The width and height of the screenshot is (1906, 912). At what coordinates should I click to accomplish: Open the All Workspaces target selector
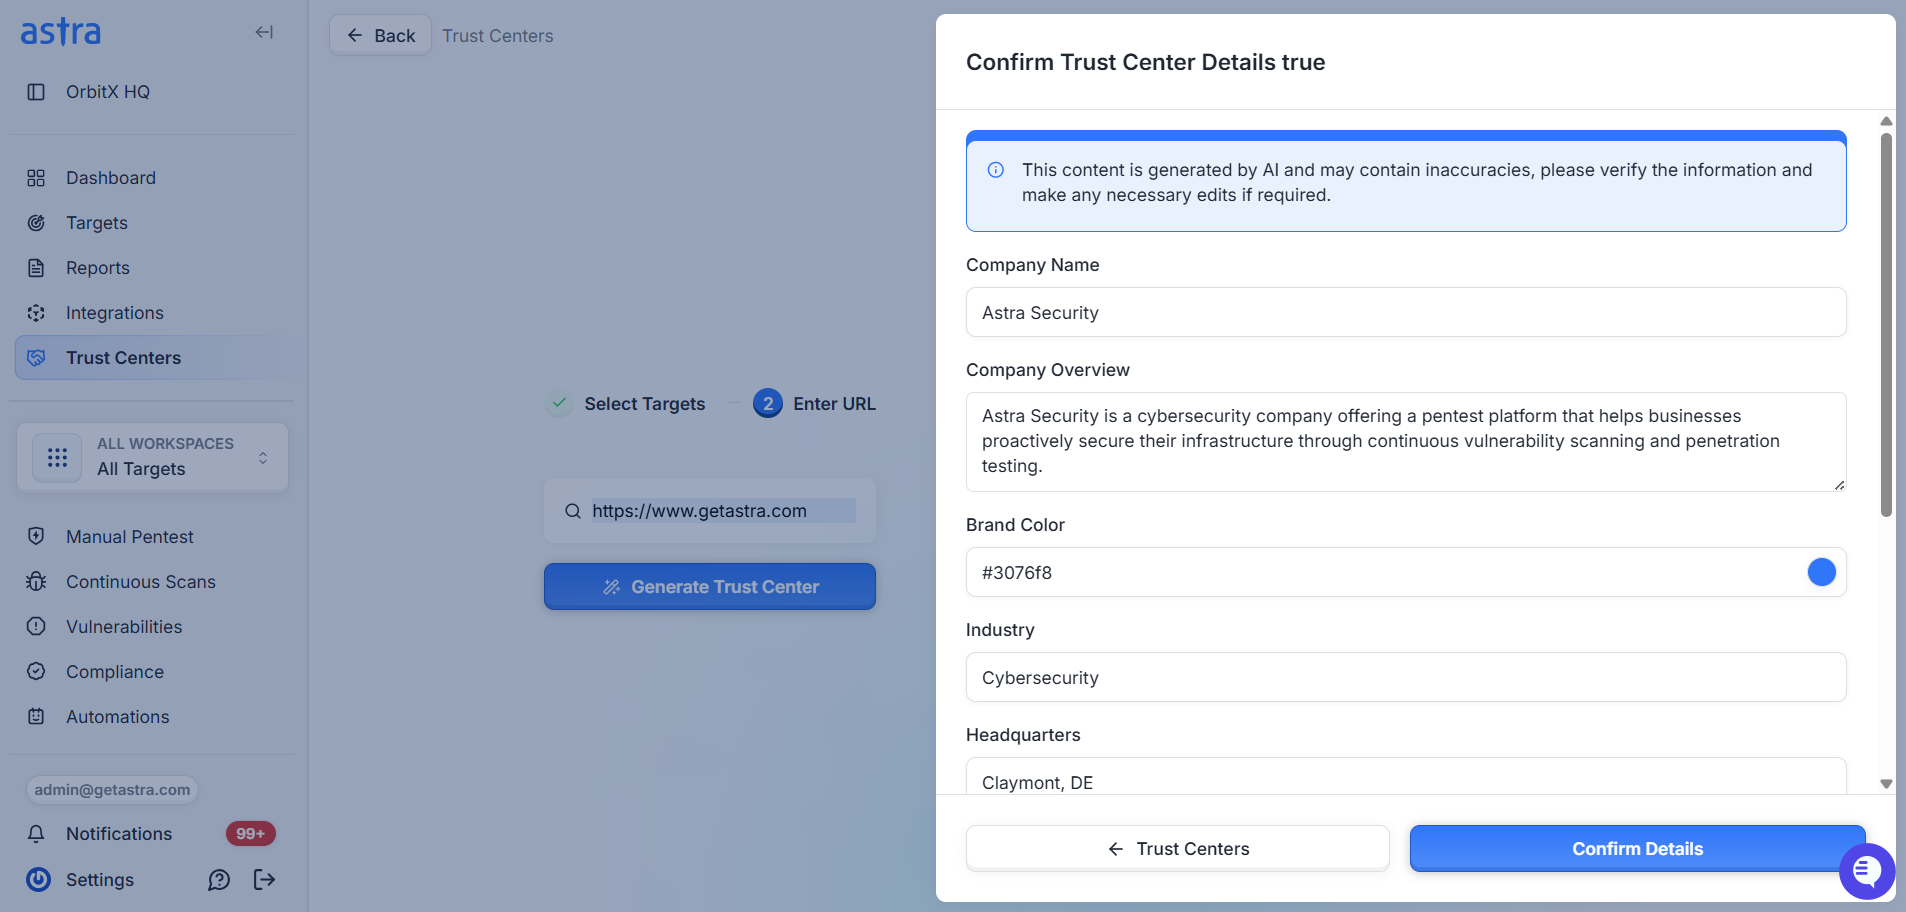tap(152, 457)
